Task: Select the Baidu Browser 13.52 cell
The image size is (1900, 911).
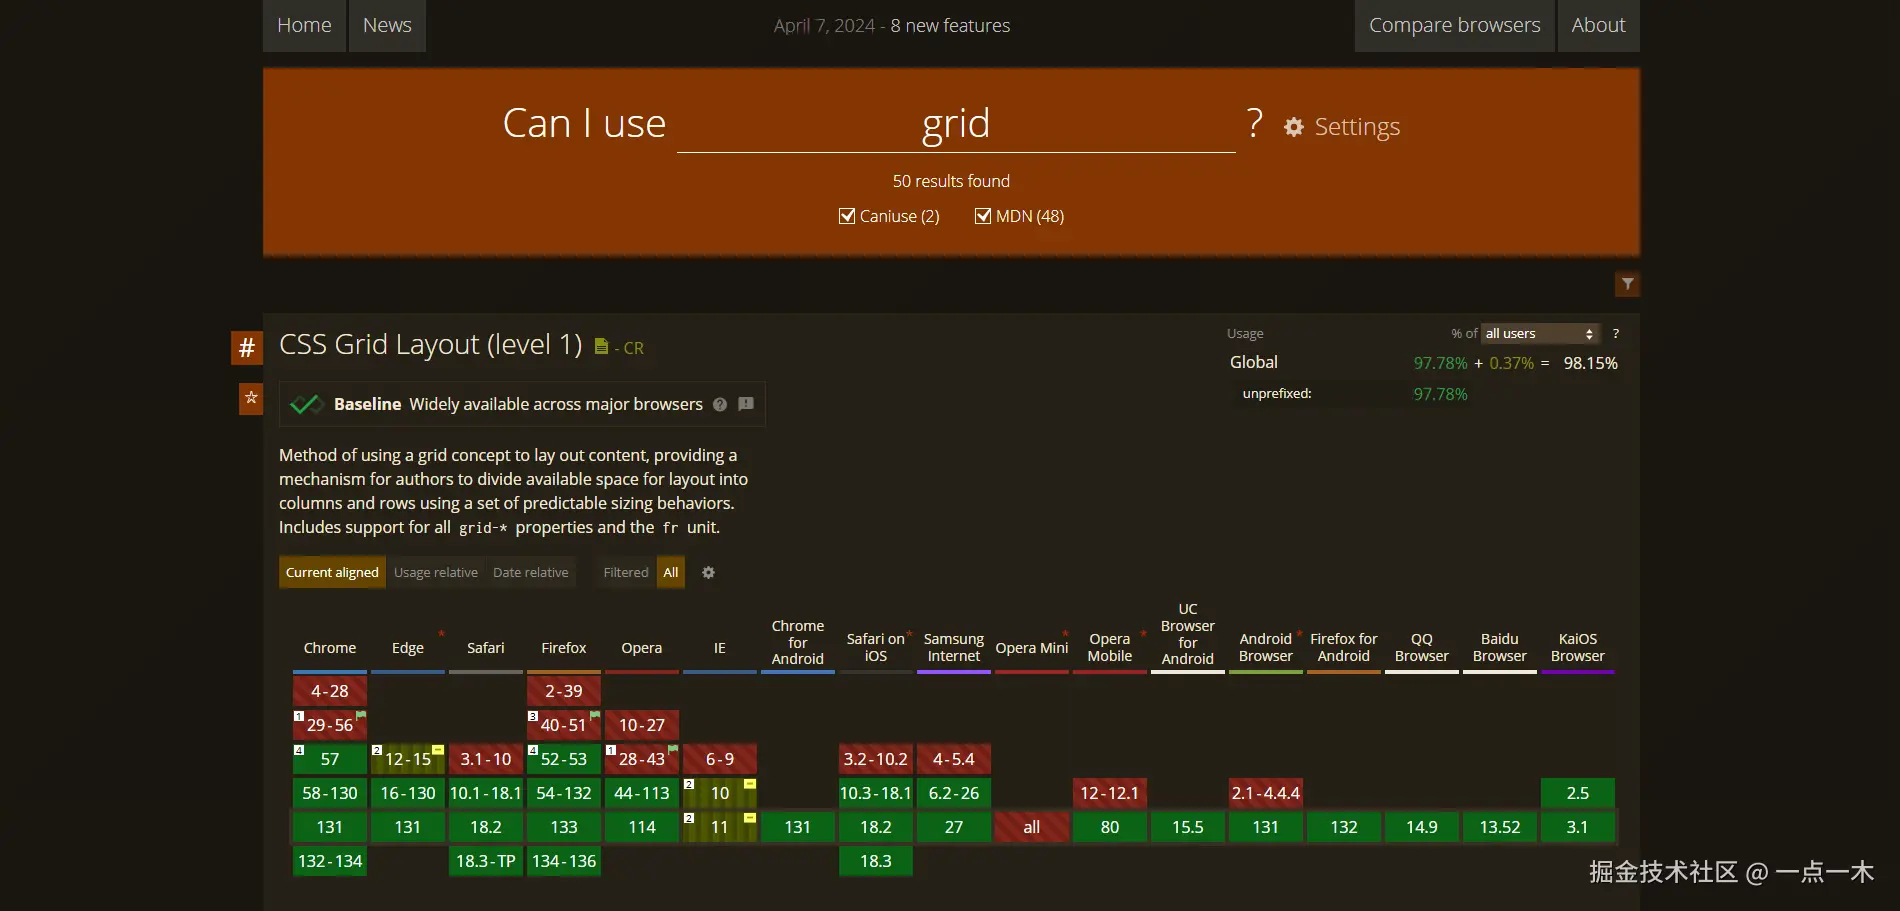Action: [1500, 827]
